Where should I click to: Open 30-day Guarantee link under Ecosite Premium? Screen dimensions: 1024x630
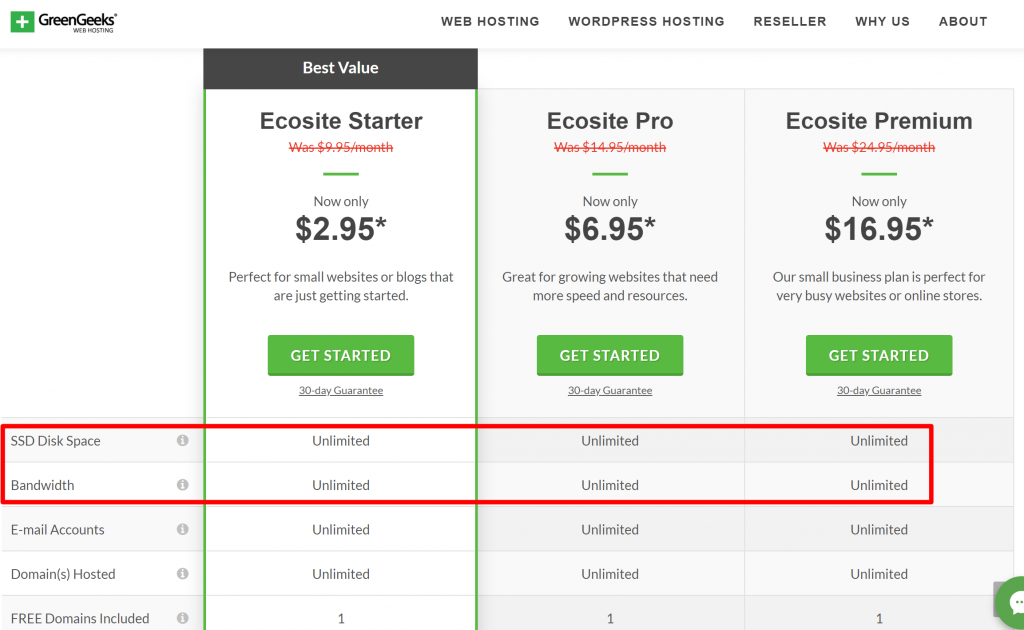click(879, 391)
